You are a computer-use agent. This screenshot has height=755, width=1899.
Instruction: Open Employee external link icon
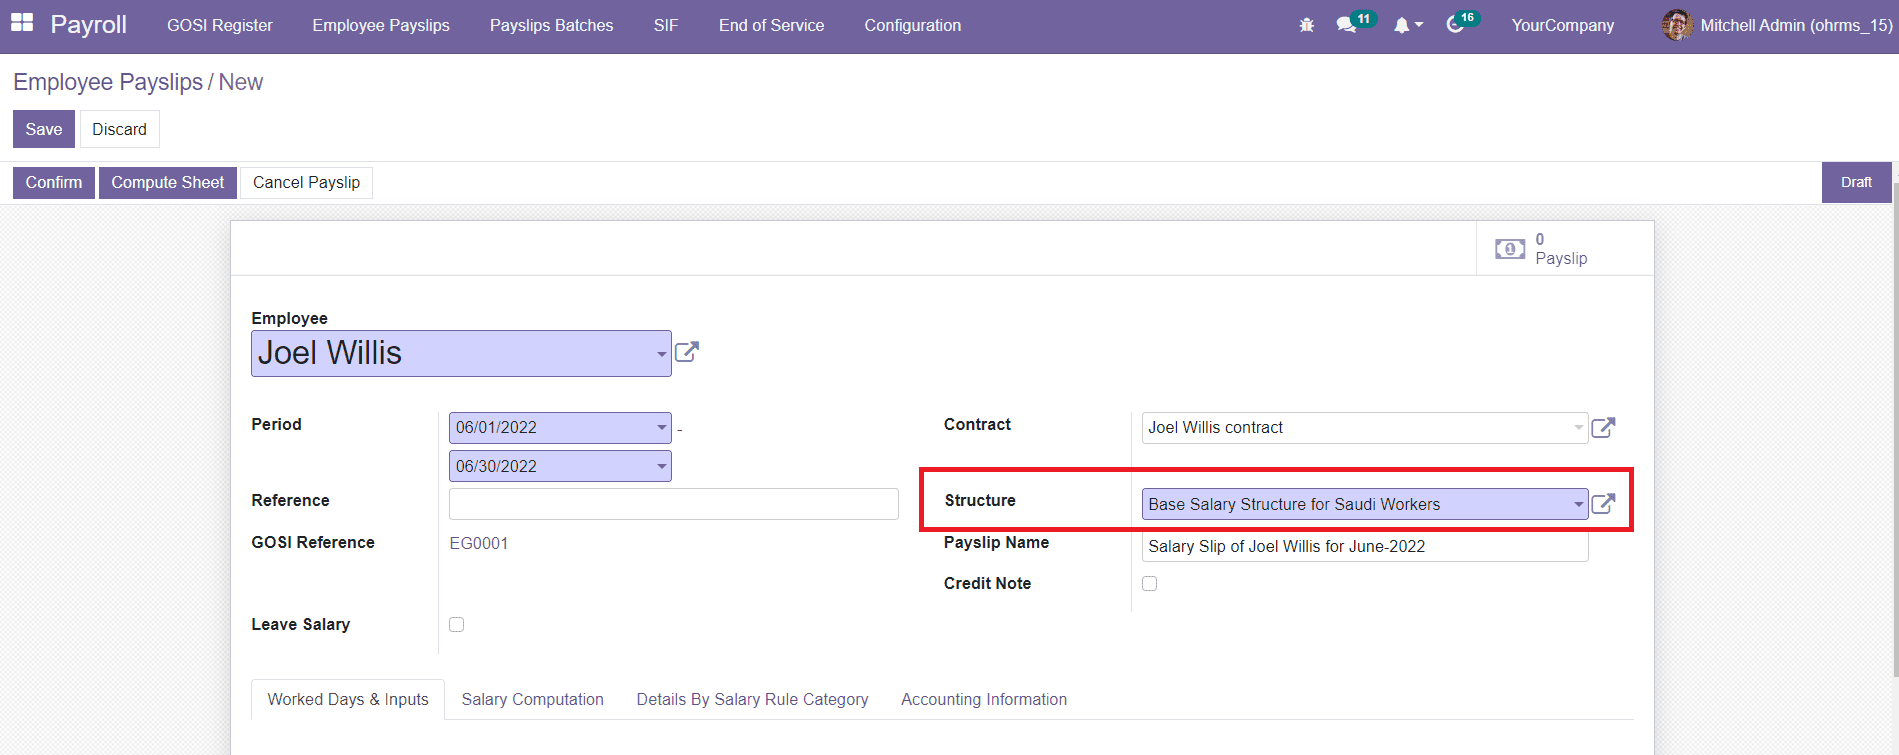[687, 352]
